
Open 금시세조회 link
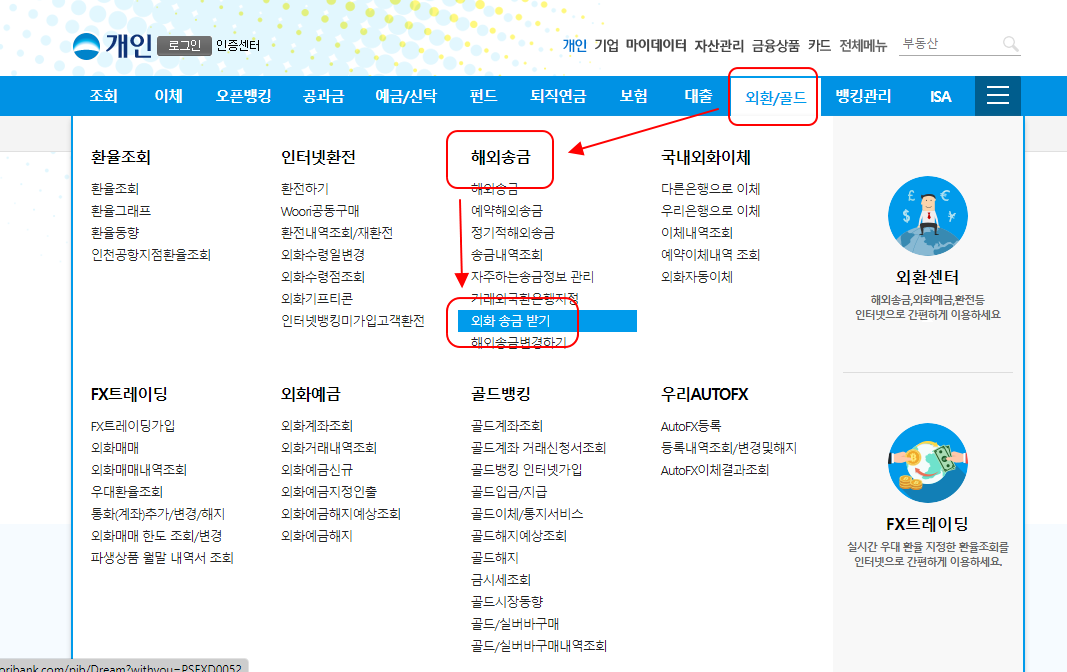click(501, 579)
